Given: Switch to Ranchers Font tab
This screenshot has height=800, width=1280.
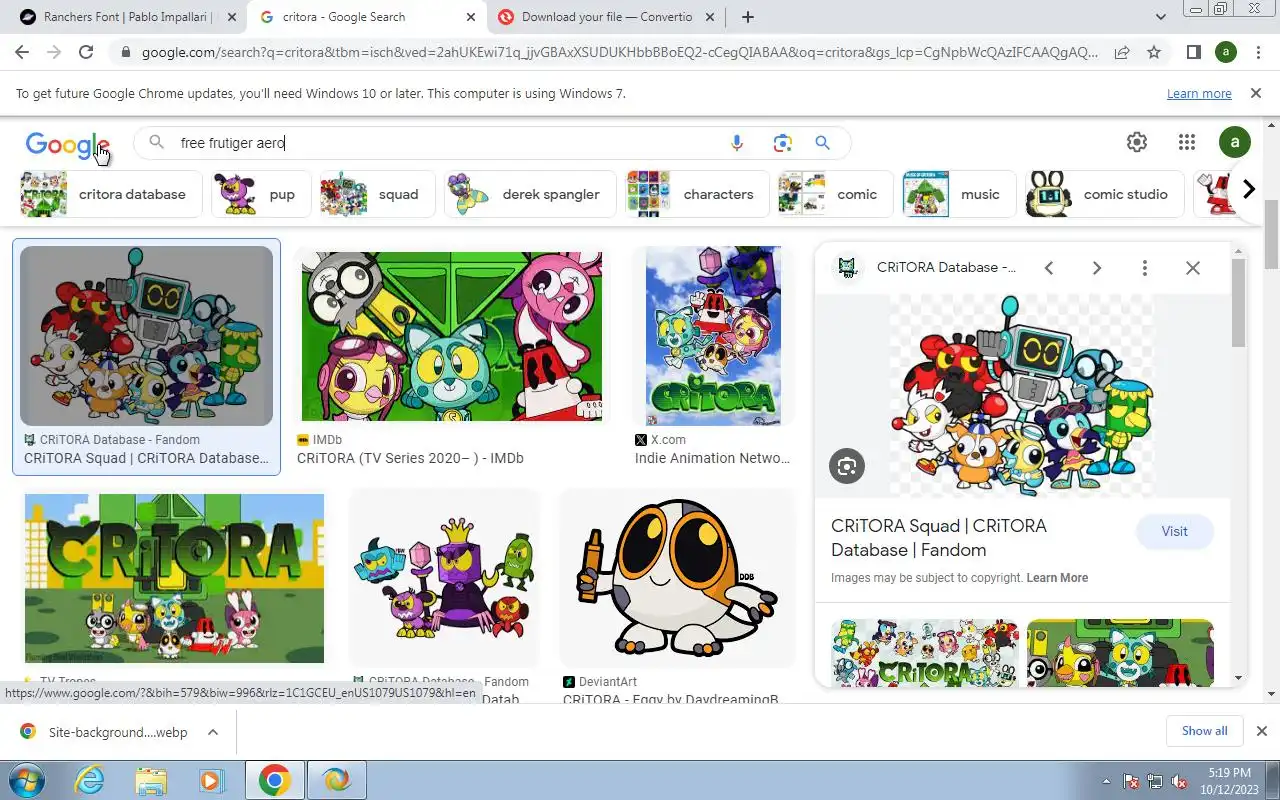Looking at the screenshot, I should click(x=125, y=17).
